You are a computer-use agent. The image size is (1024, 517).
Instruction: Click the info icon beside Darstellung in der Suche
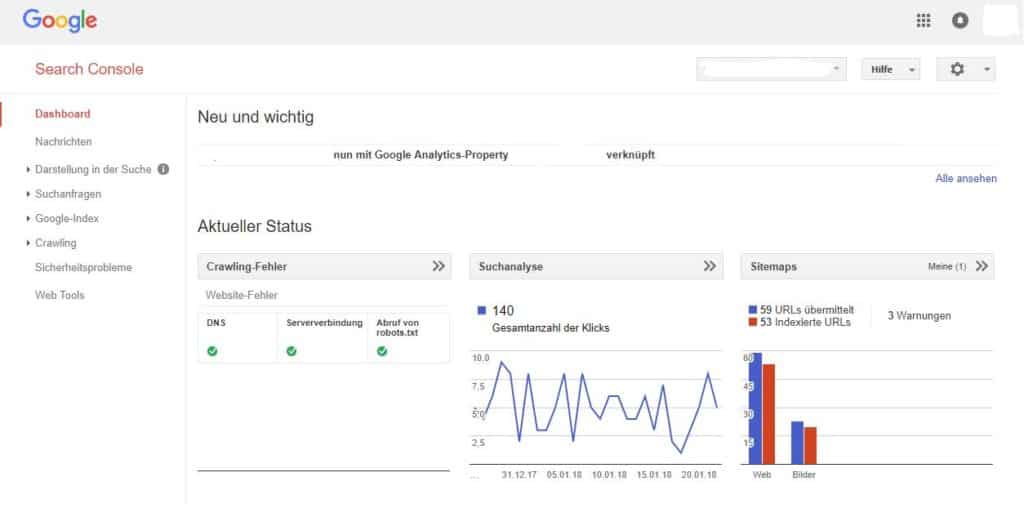pyautogui.click(x=163, y=169)
